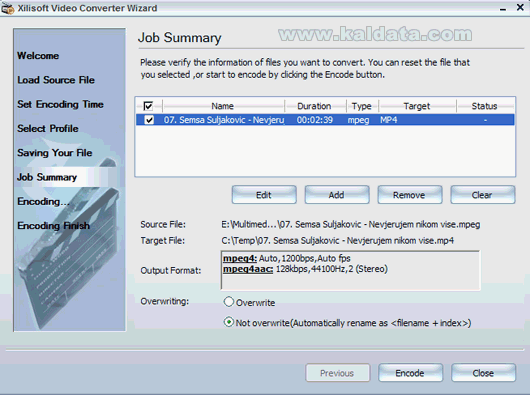Viewport: 530px width, 395px height.
Task: Click the 'mpeg' type cell
Action: click(359, 120)
